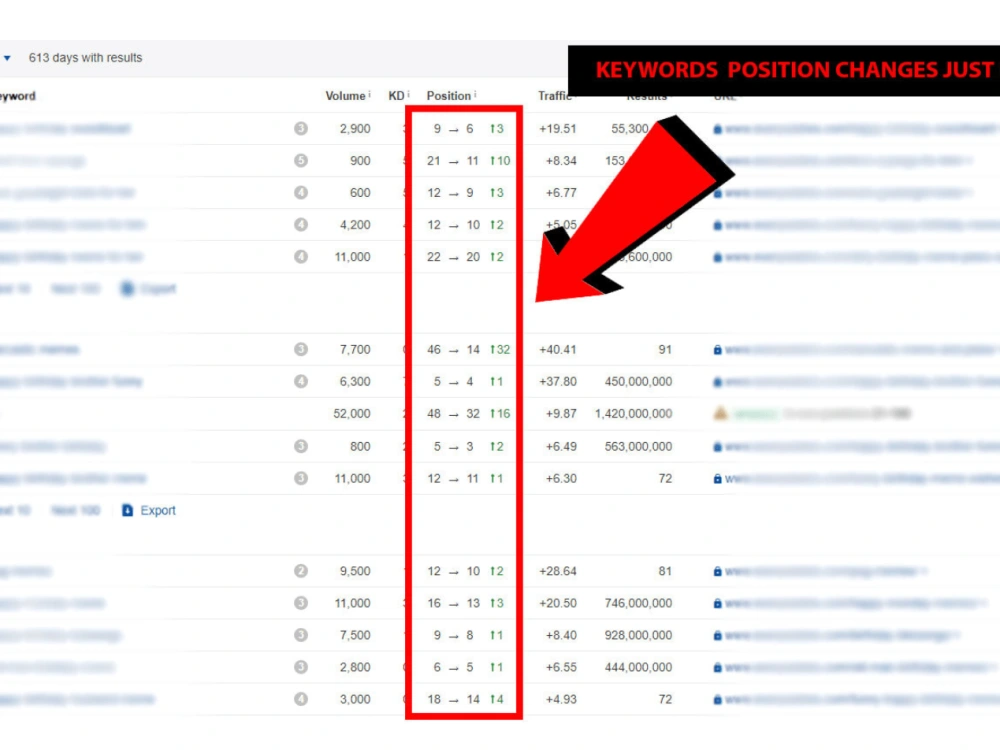The height and width of the screenshot is (750, 1000).
Task: Click the '55,300' results value
Action: click(629, 129)
